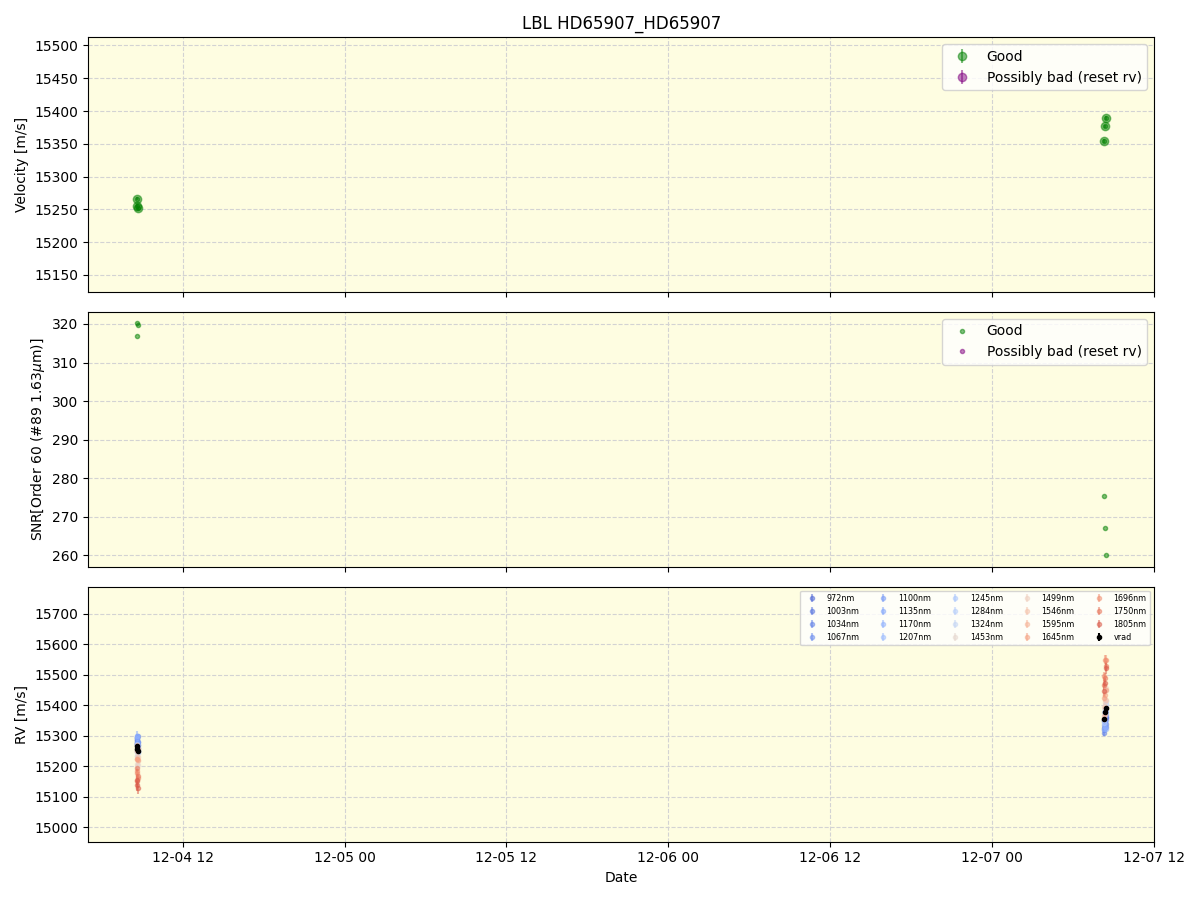
Task: Click purple Possibly bad marker in SNR legend
Action: [962, 351]
